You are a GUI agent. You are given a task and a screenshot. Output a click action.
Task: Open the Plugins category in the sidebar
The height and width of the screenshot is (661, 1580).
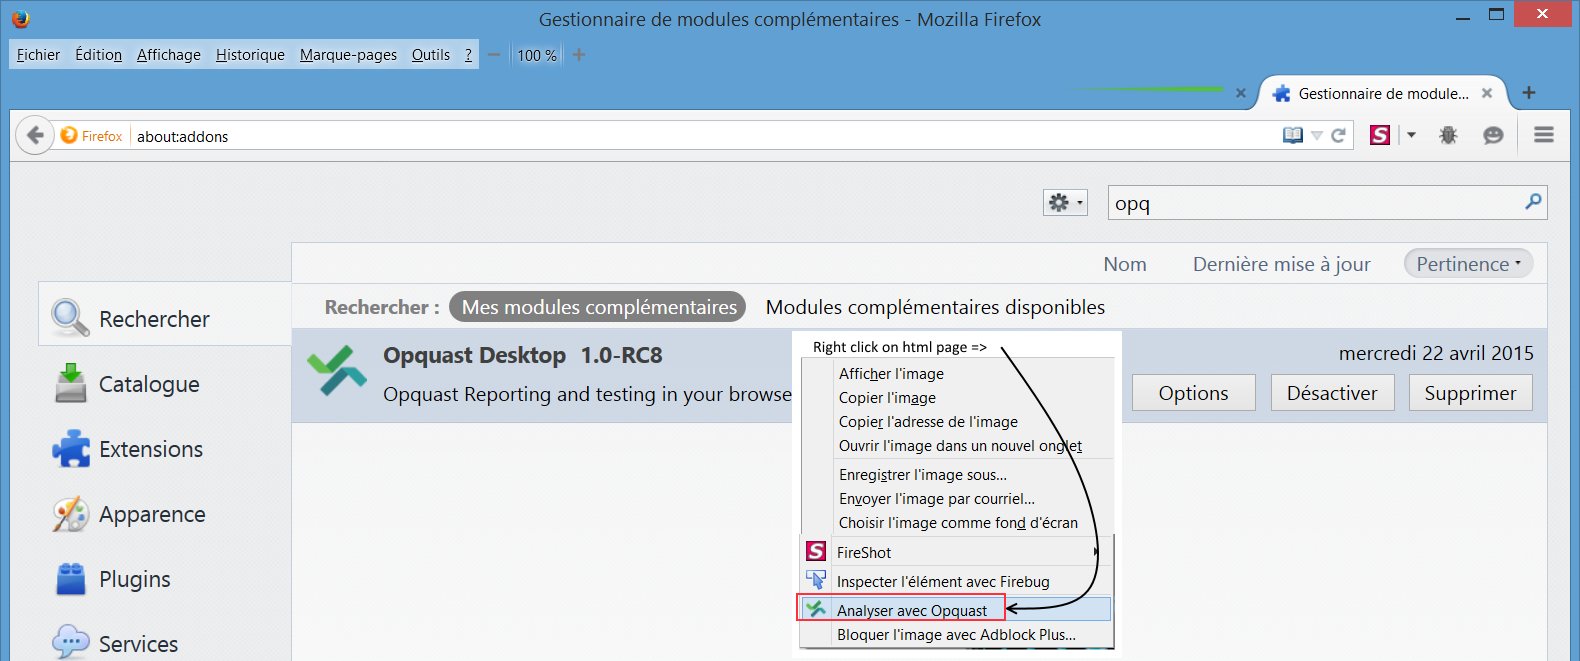[x=165, y=579]
